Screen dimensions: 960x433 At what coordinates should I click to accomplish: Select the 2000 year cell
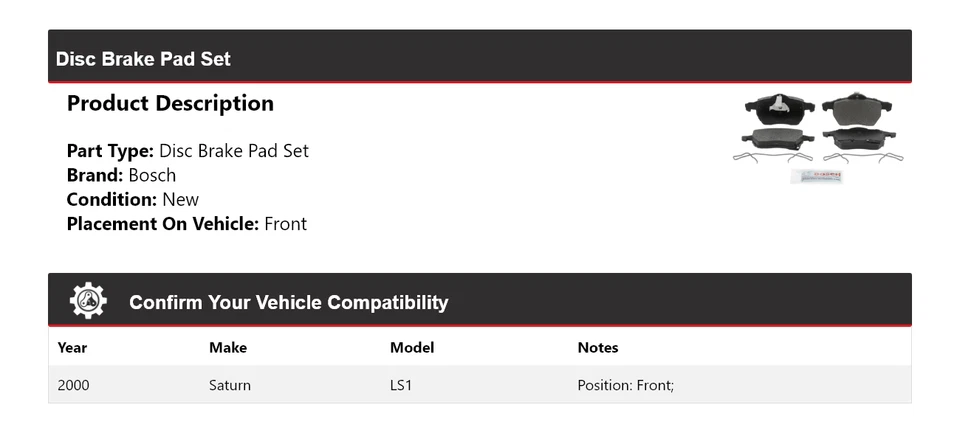74,385
